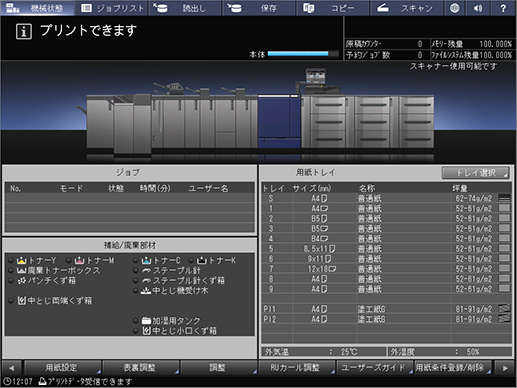Click the RUカール調整 button
Viewport: 517px width, 388px height.
[296, 368]
